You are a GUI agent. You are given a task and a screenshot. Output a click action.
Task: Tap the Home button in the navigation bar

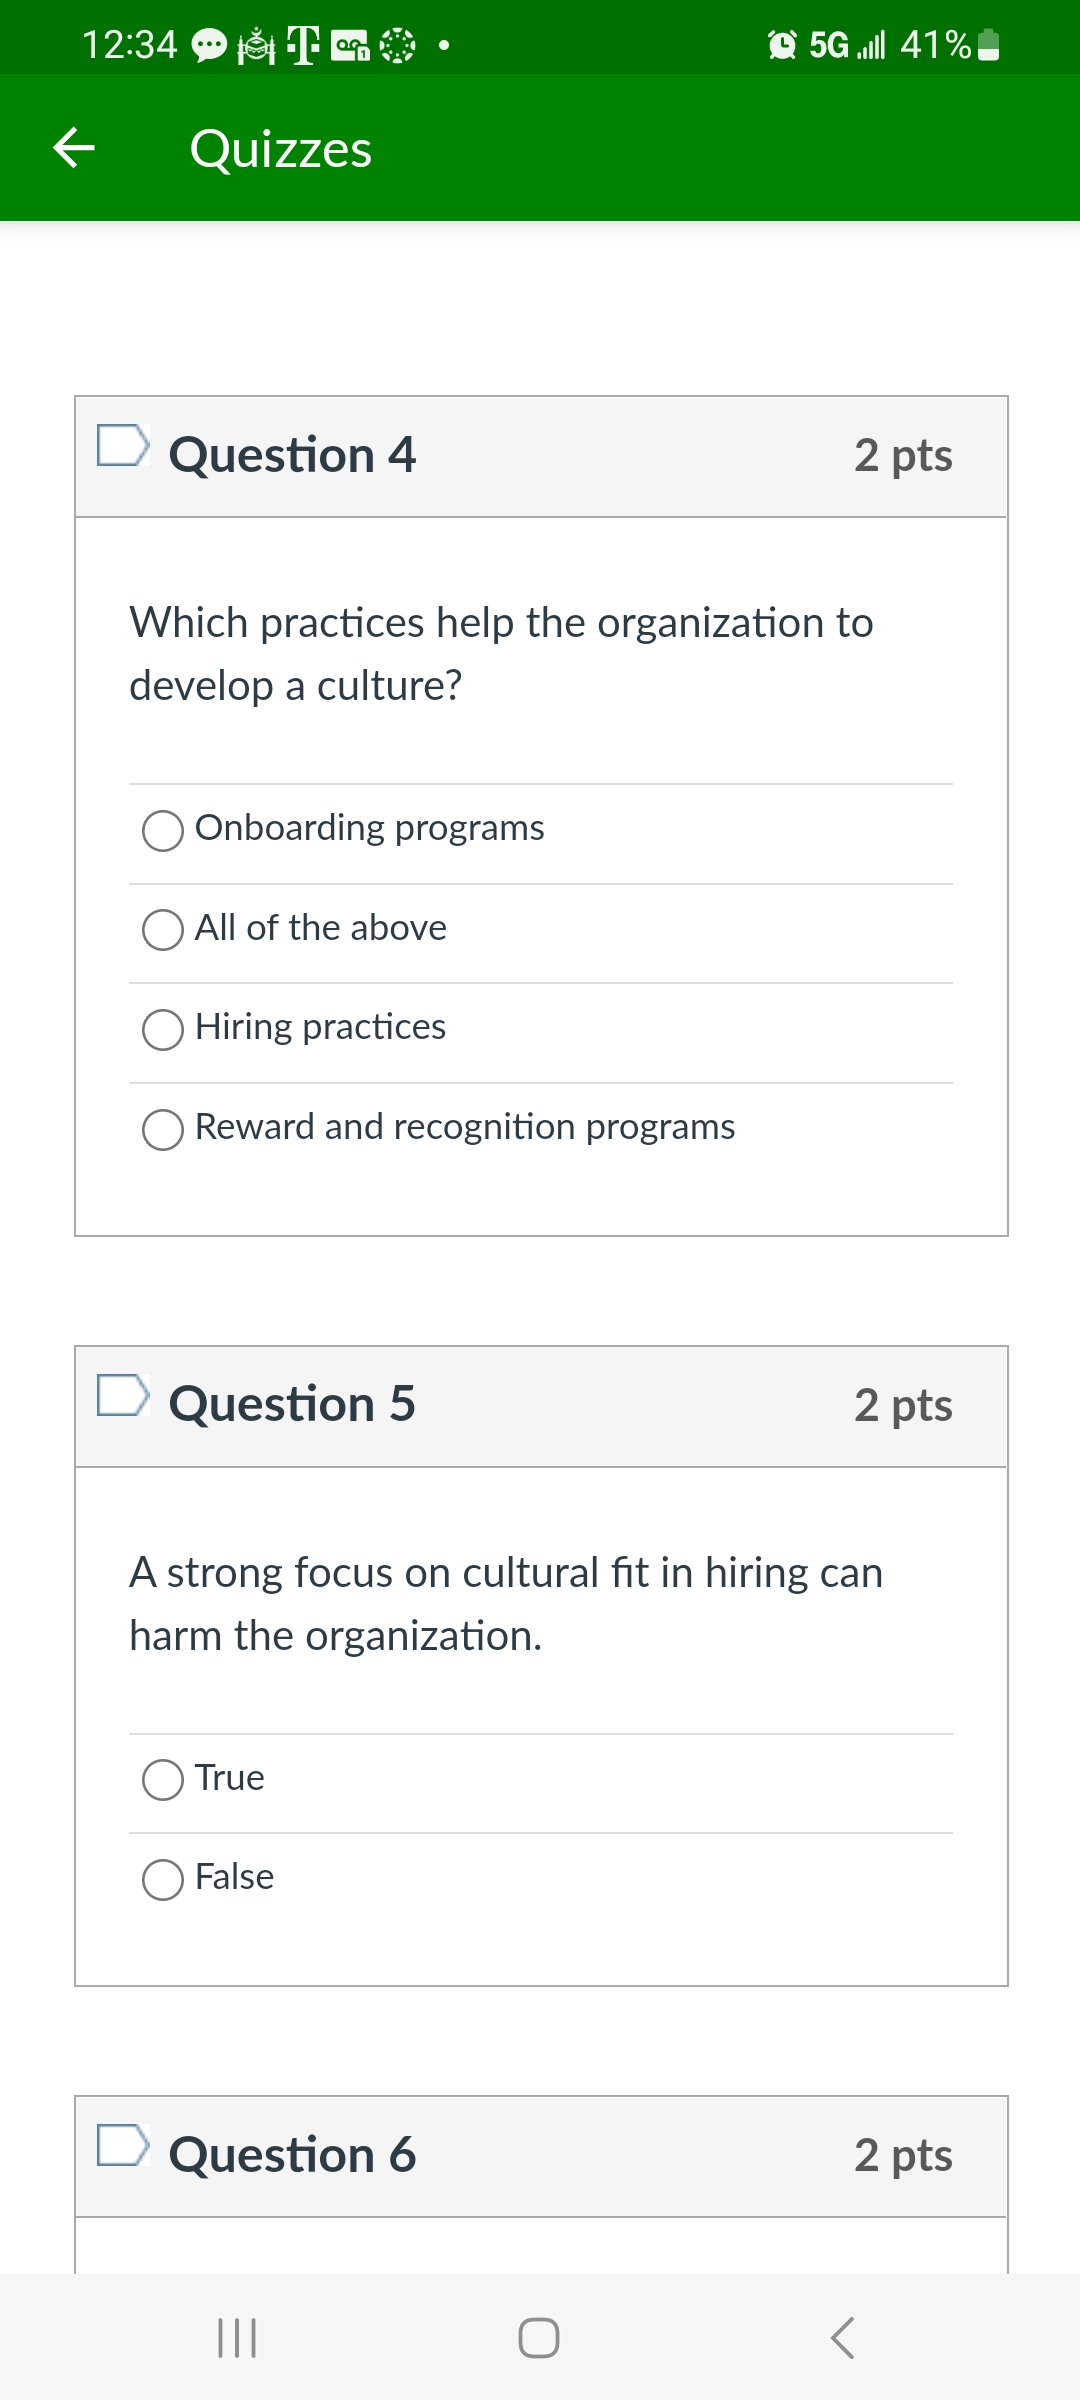coord(540,2337)
